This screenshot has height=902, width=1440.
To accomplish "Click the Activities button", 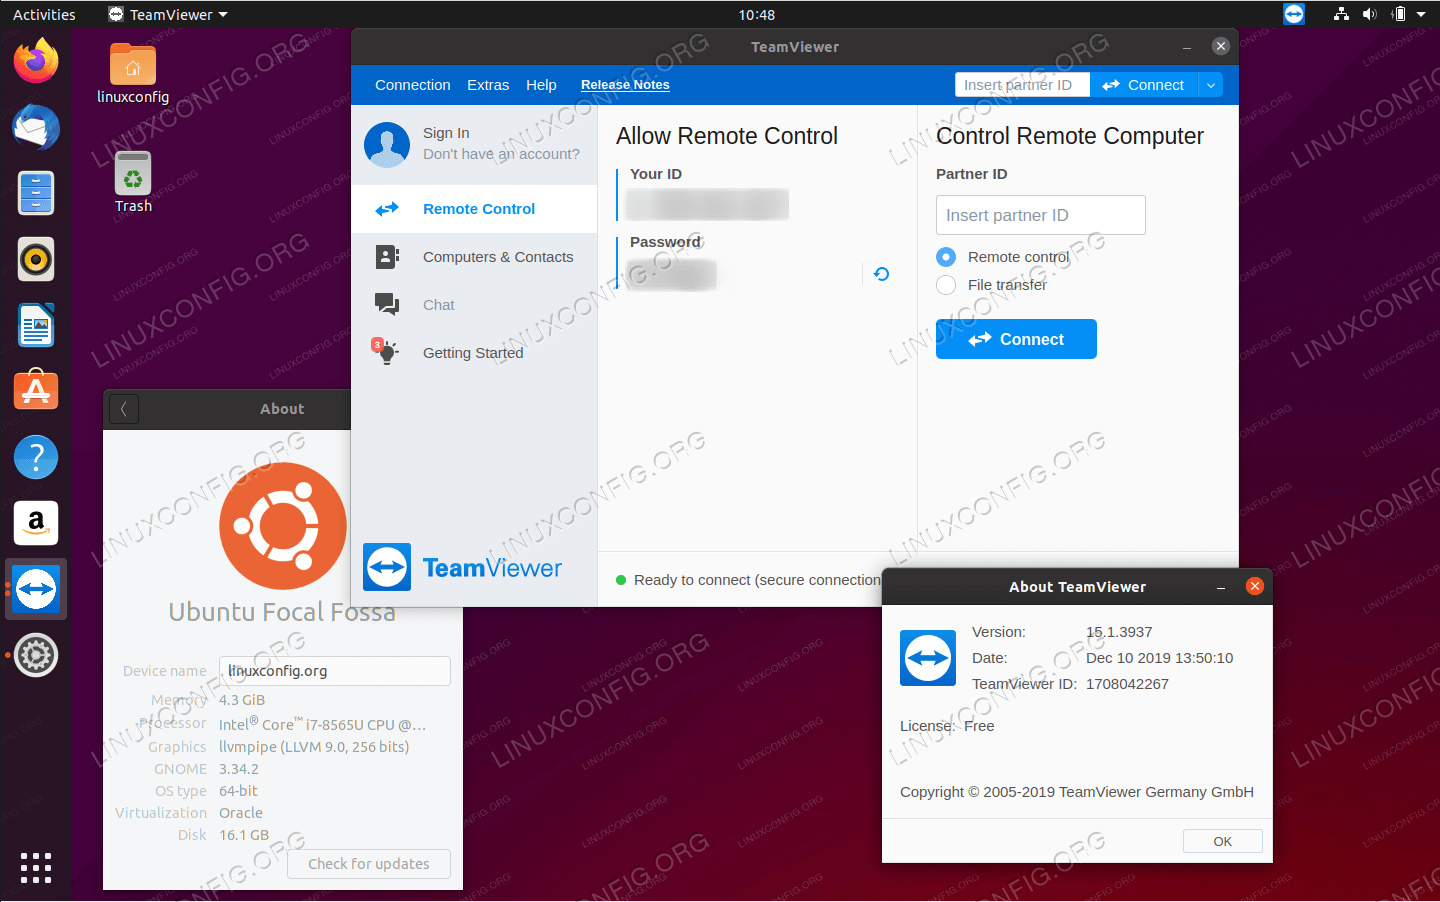I will tap(44, 14).
